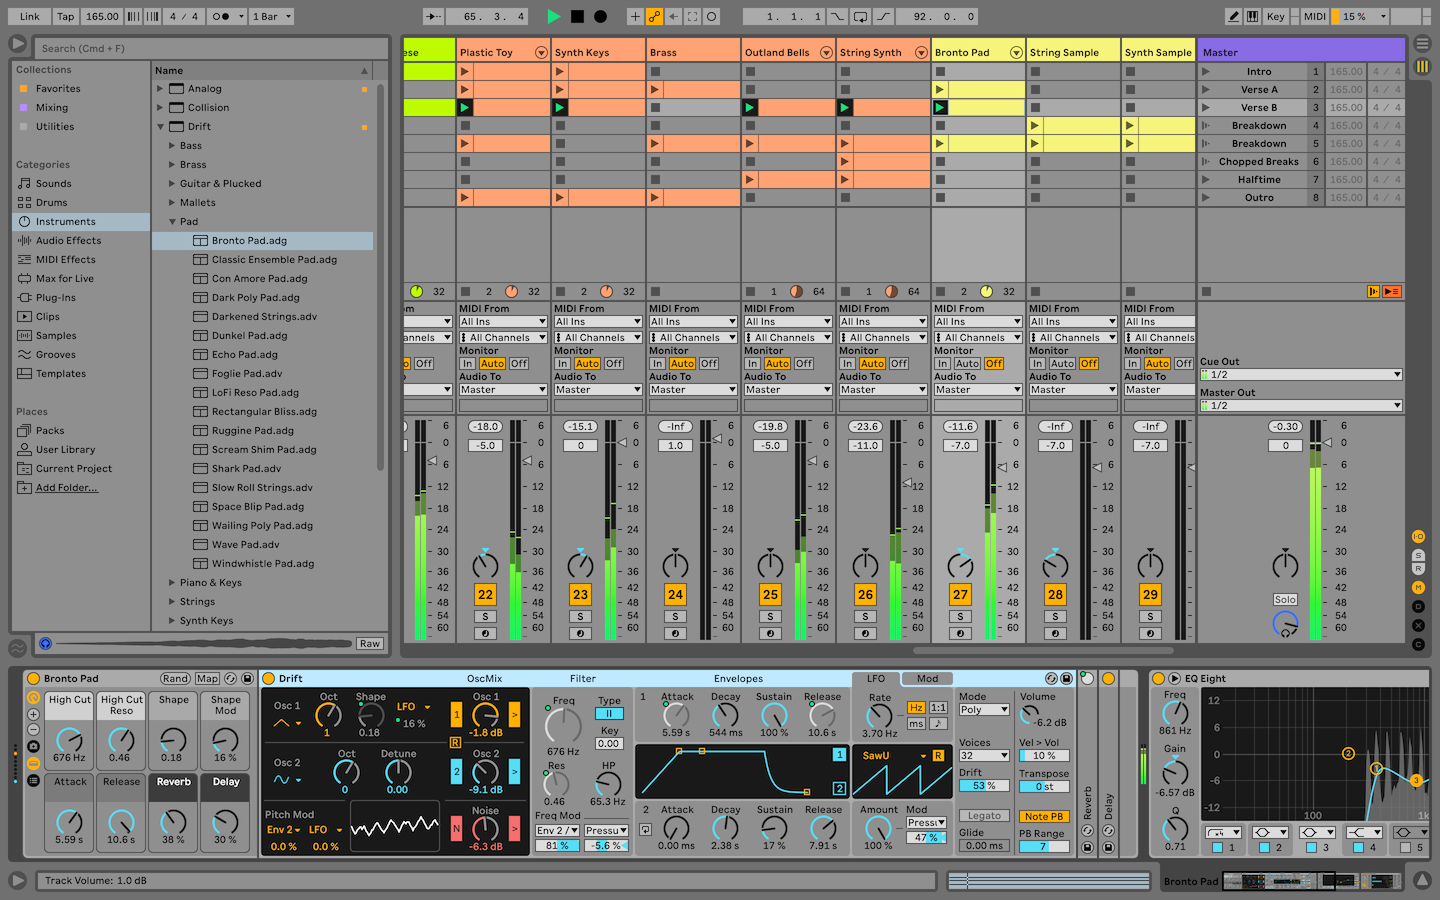Toggle track activator 24

(675, 594)
